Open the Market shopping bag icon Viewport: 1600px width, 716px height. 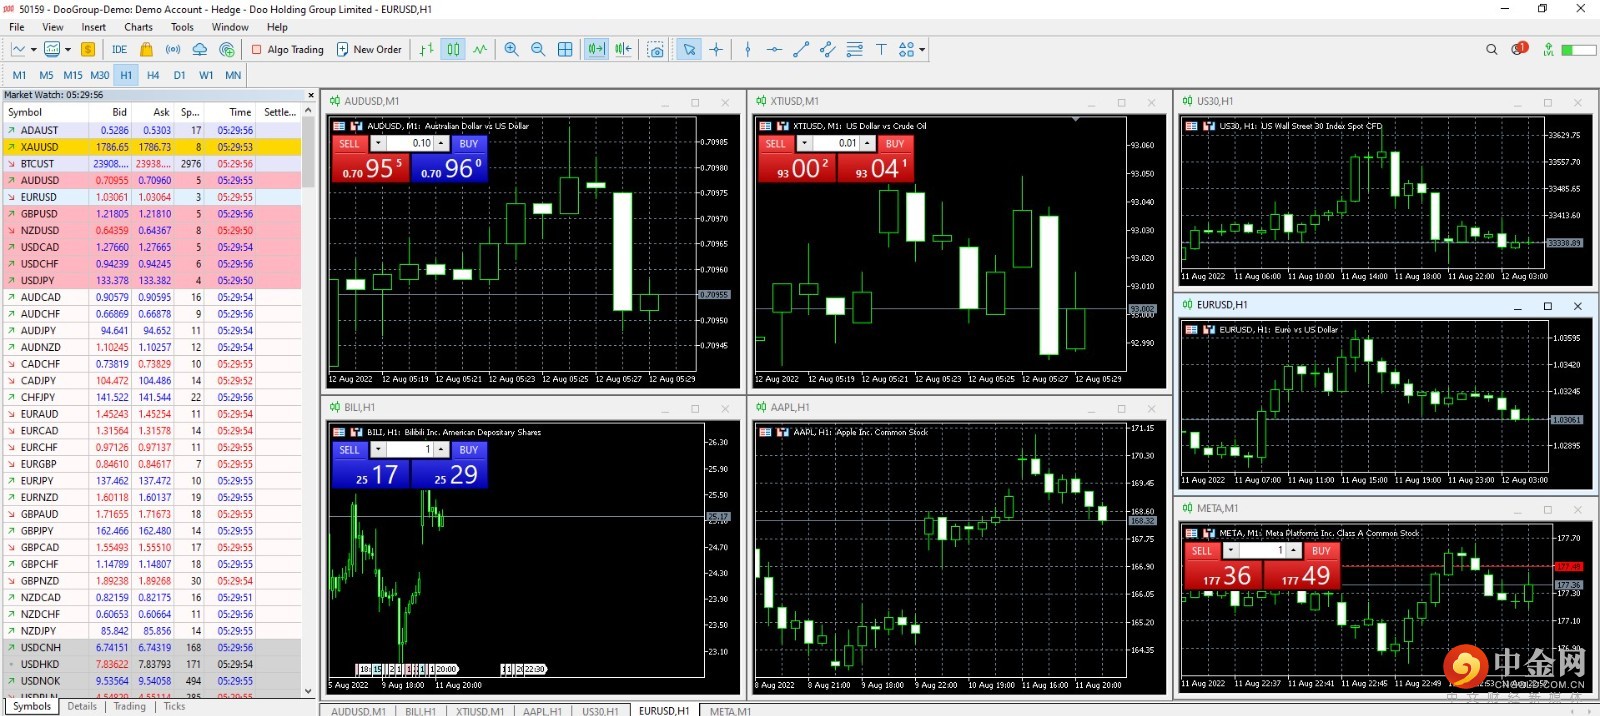click(146, 49)
